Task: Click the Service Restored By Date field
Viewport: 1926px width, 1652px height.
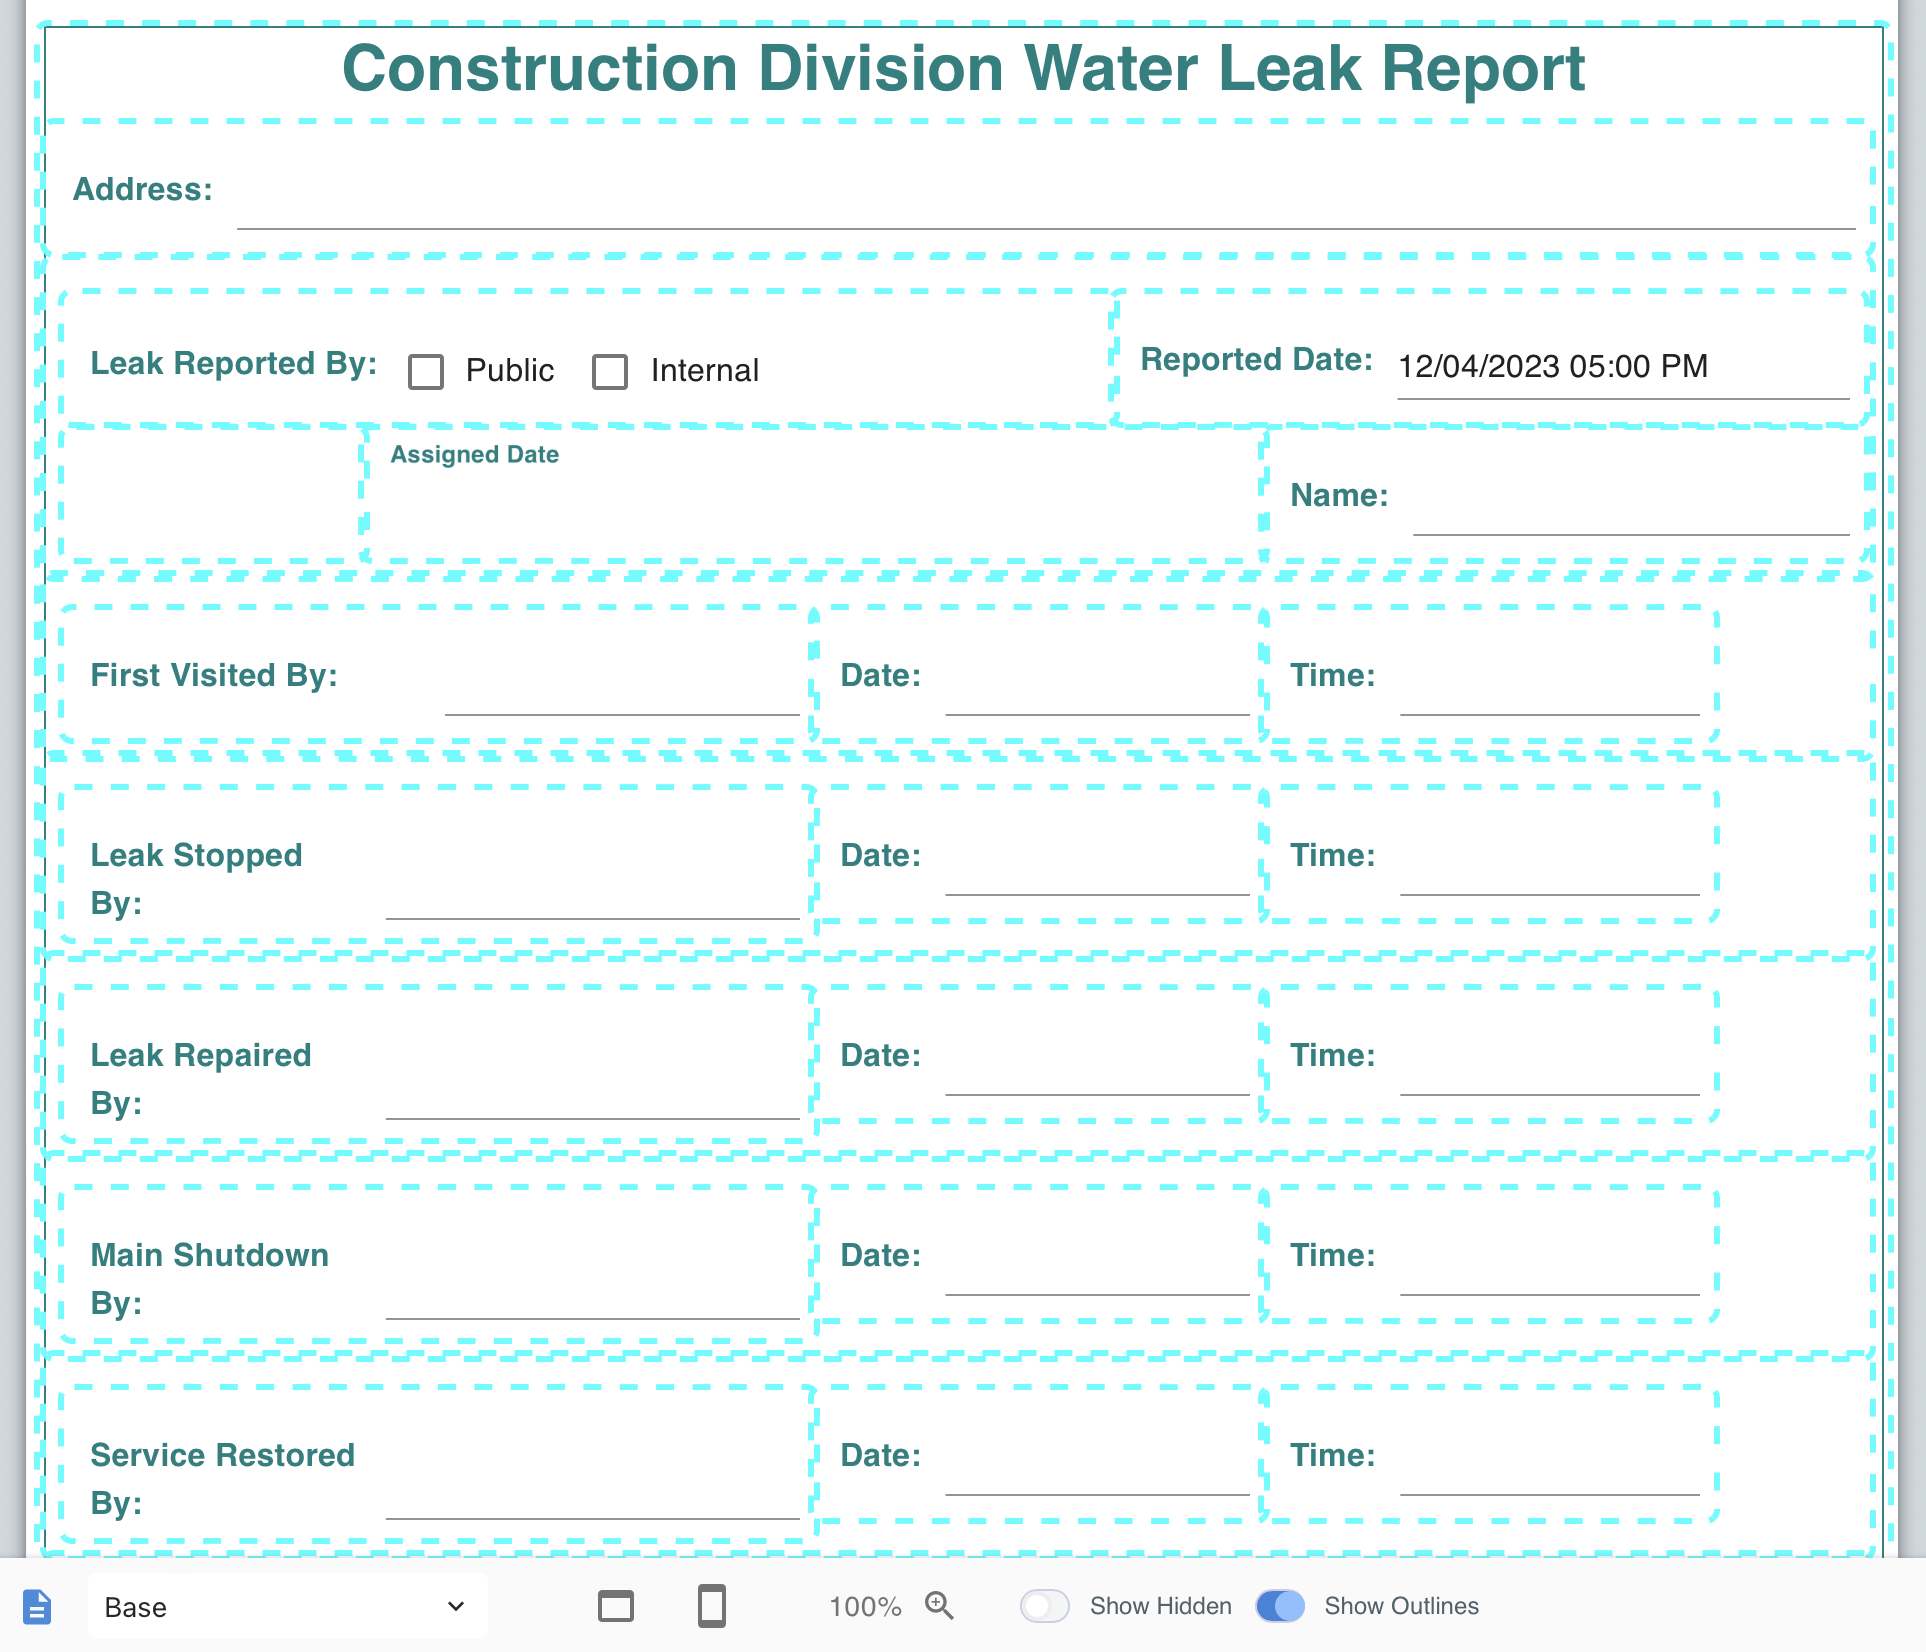Action: pyautogui.click(x=1097, y=1474)
